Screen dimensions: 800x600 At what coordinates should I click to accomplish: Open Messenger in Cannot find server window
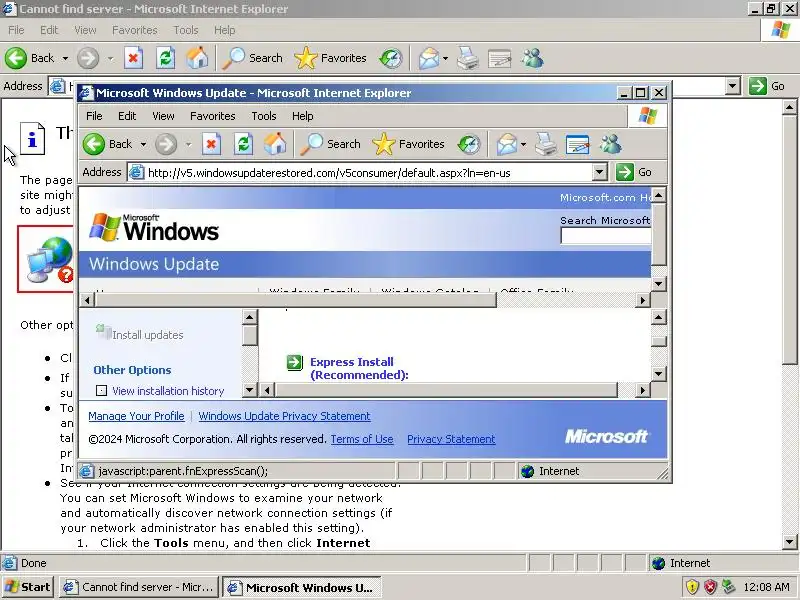(x=532, y=58)
